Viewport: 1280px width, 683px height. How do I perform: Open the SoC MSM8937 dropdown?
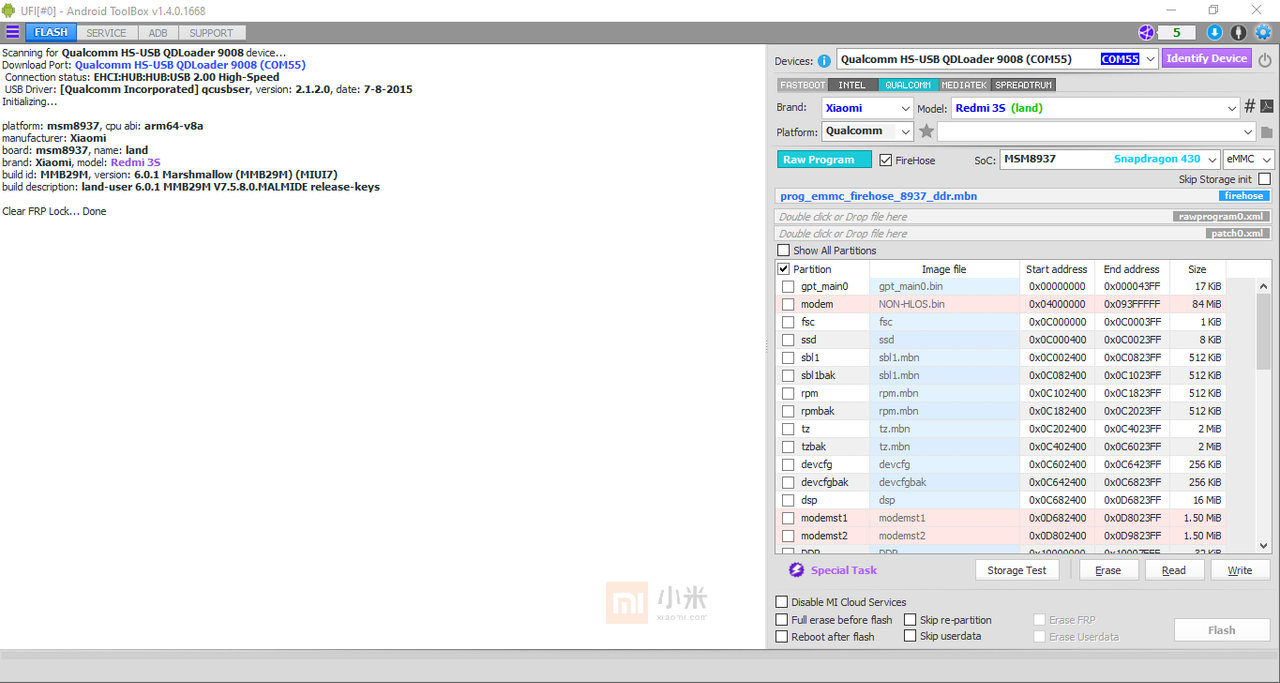coord(1212,160)
